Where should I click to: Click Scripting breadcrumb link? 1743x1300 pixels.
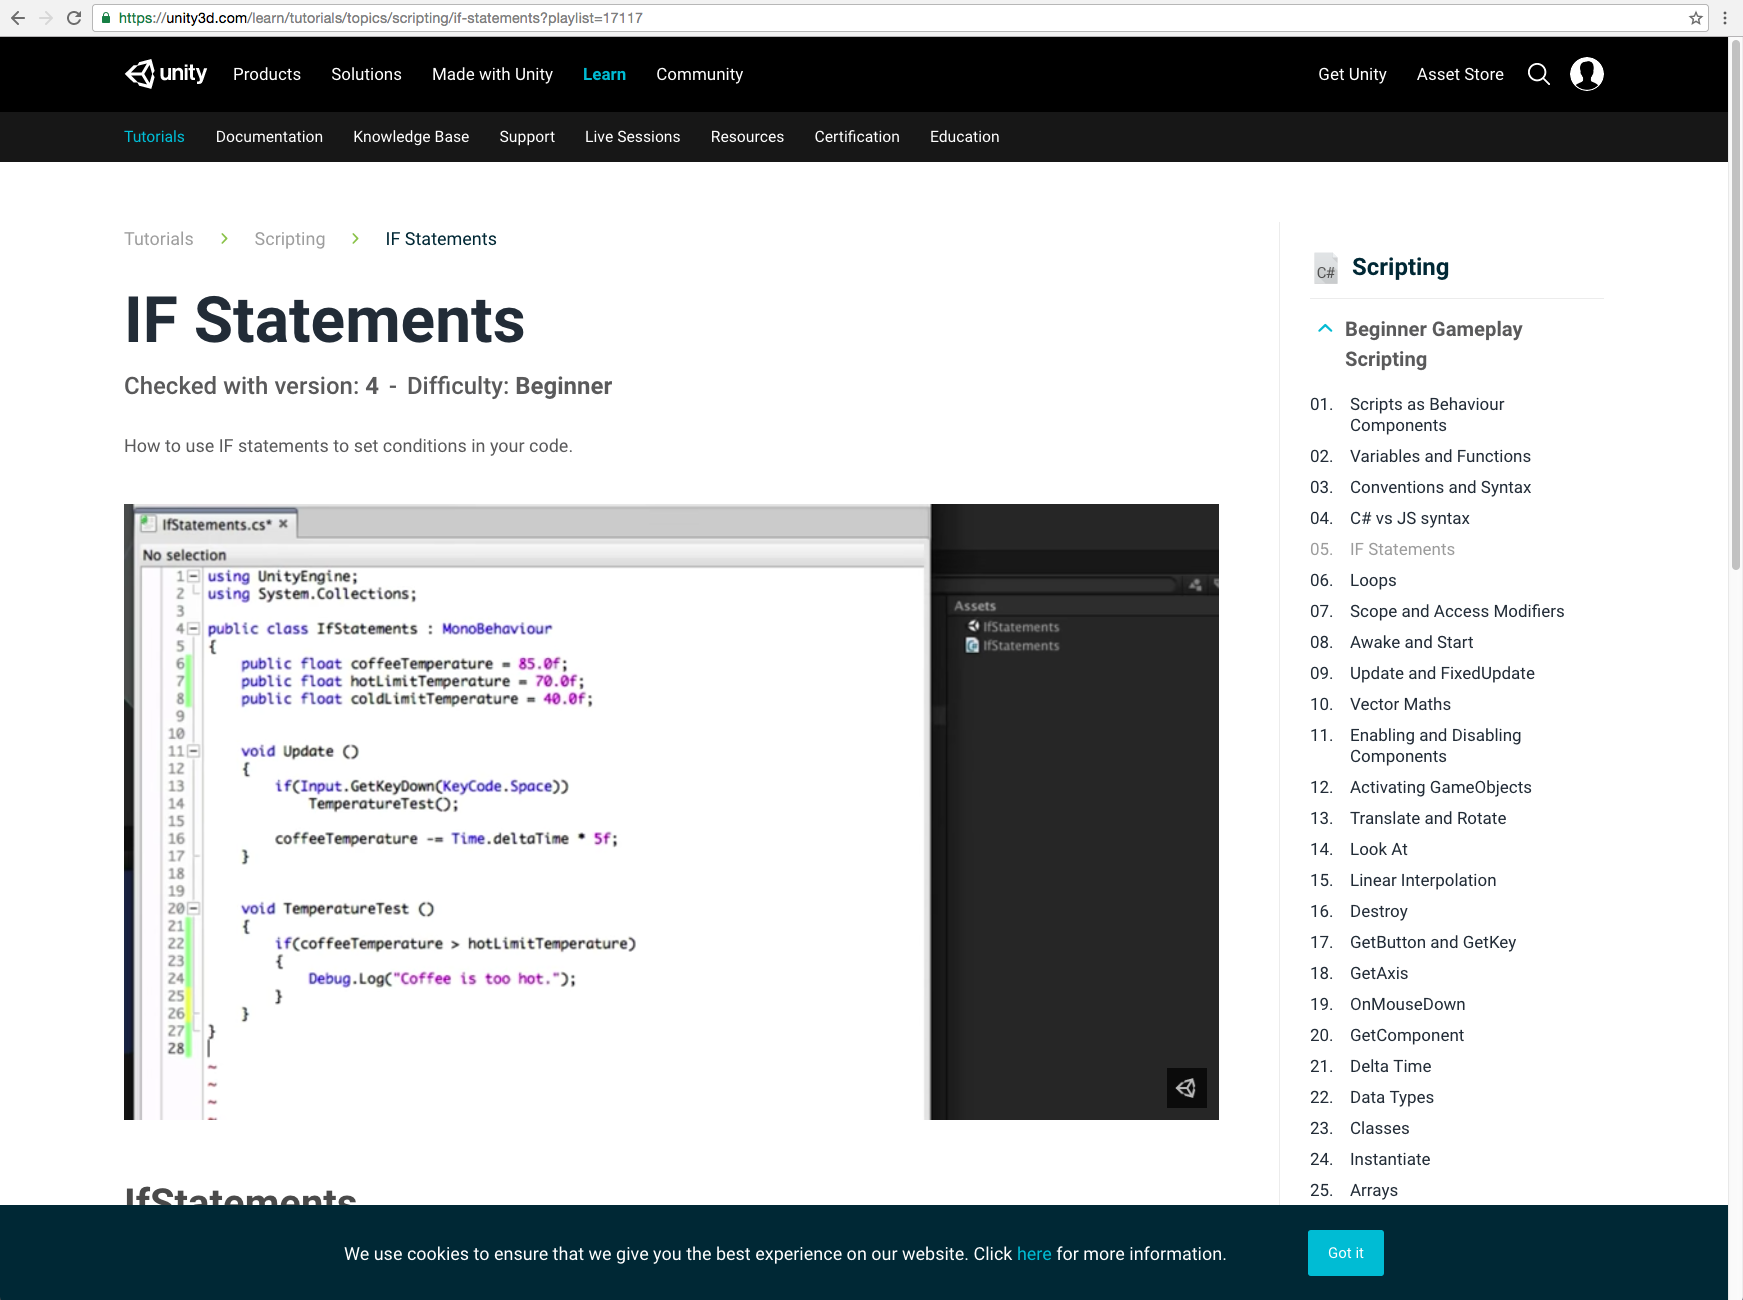click(x=290, y=239)
